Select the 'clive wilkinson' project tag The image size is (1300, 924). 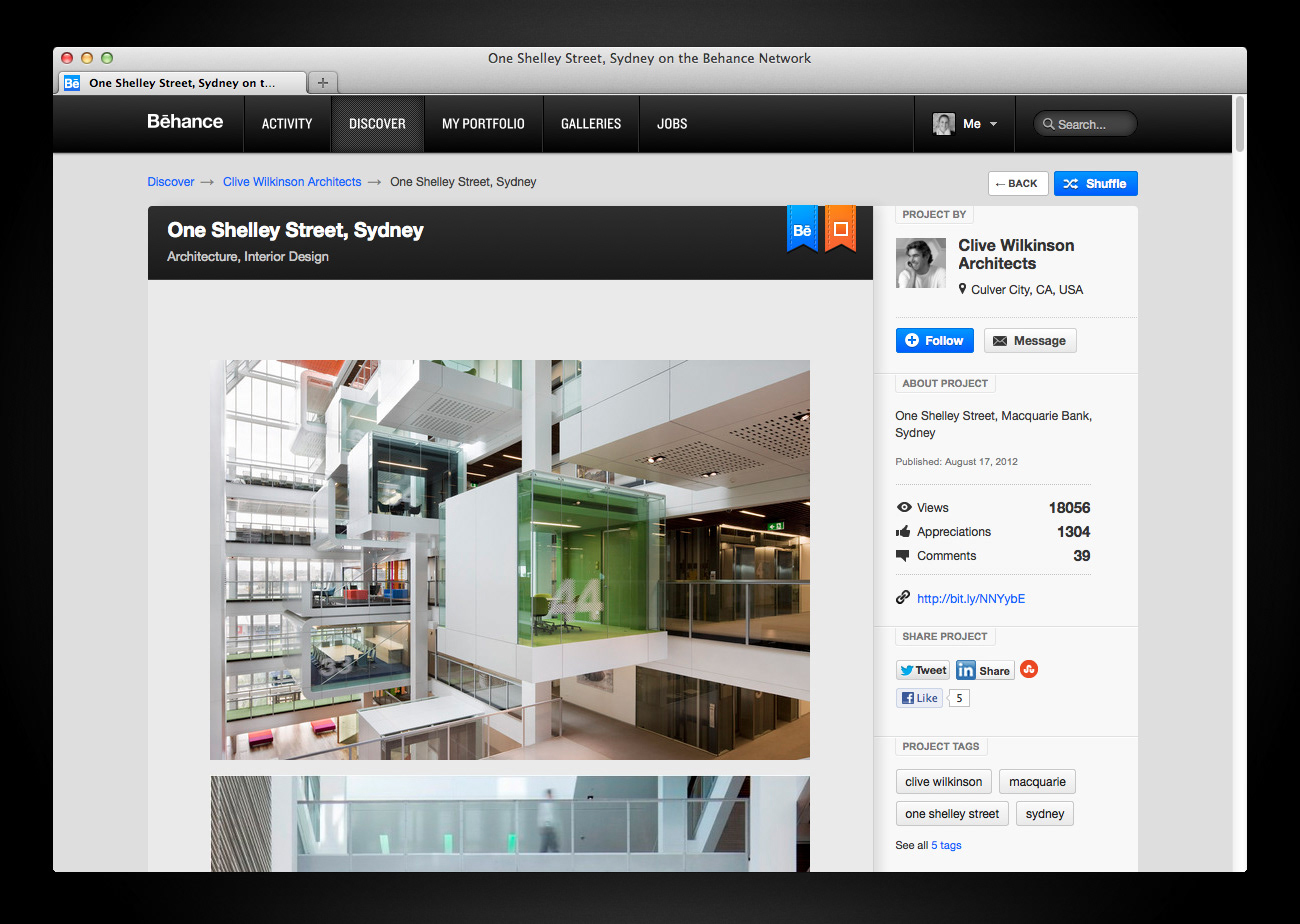944,782
